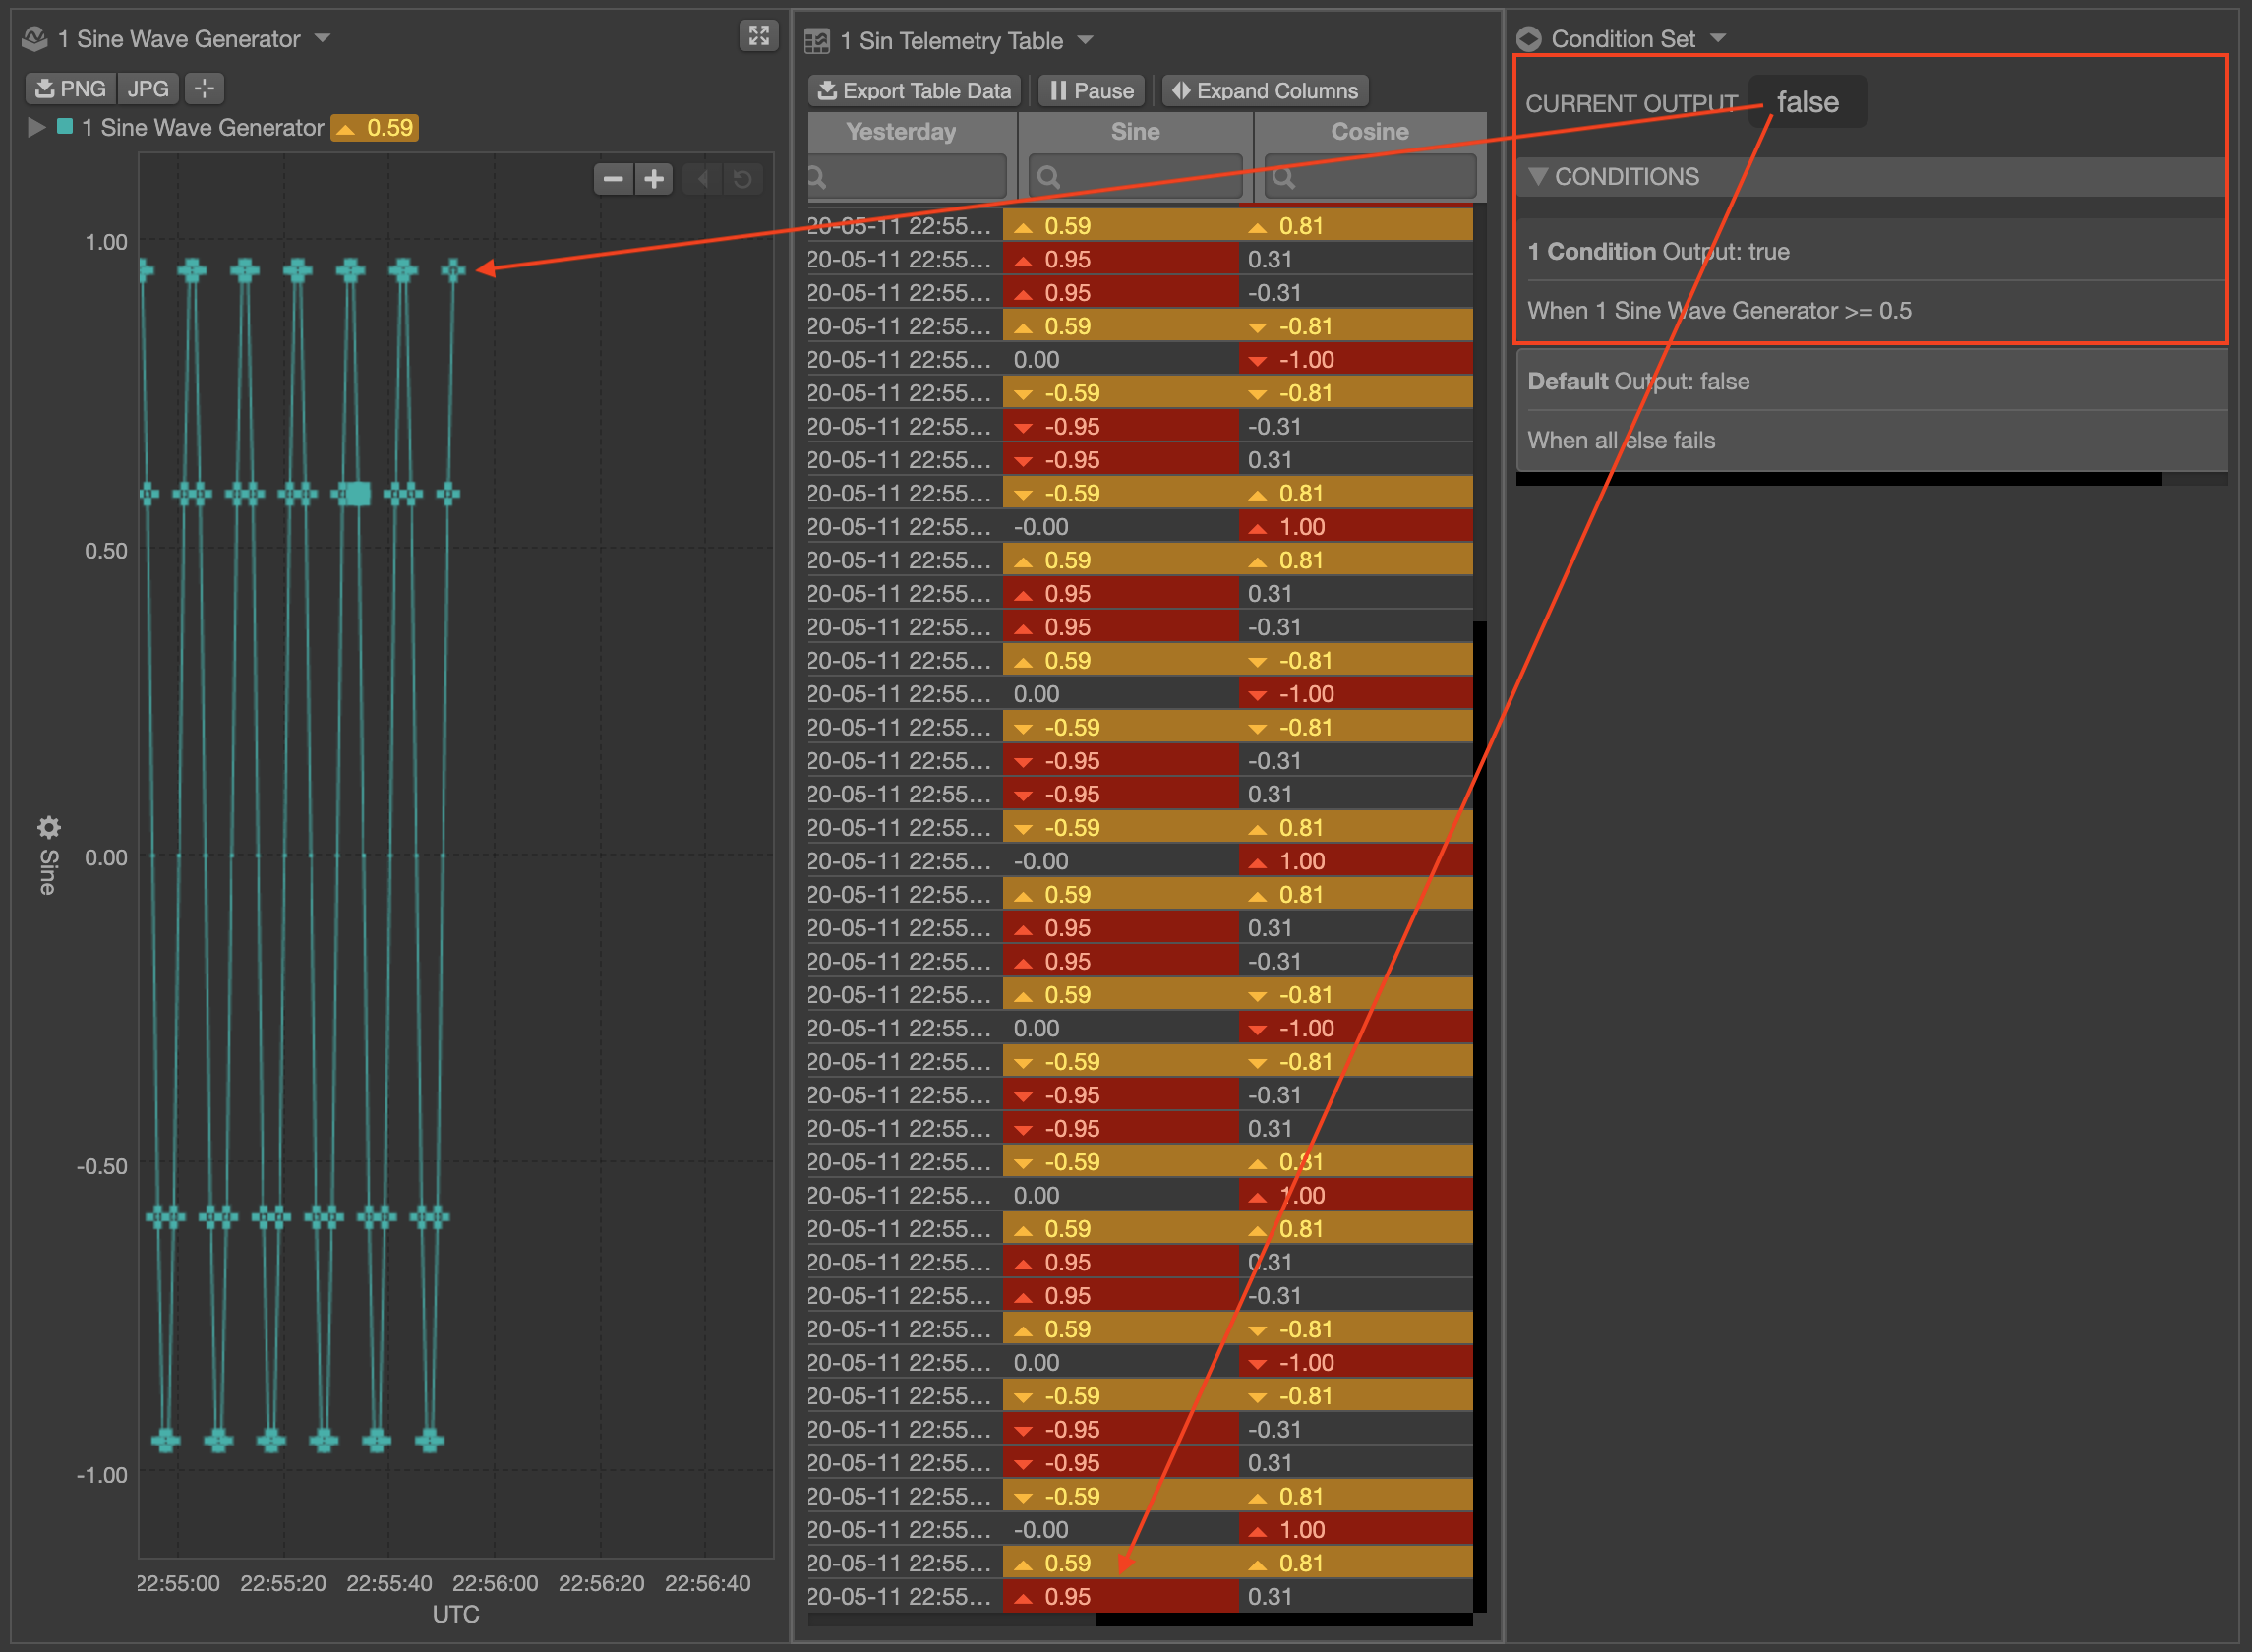Toggle cursor guides icon next to JPG
Screen dimensions: 2252x1652
pyautogui.click(x=204, y=89)
